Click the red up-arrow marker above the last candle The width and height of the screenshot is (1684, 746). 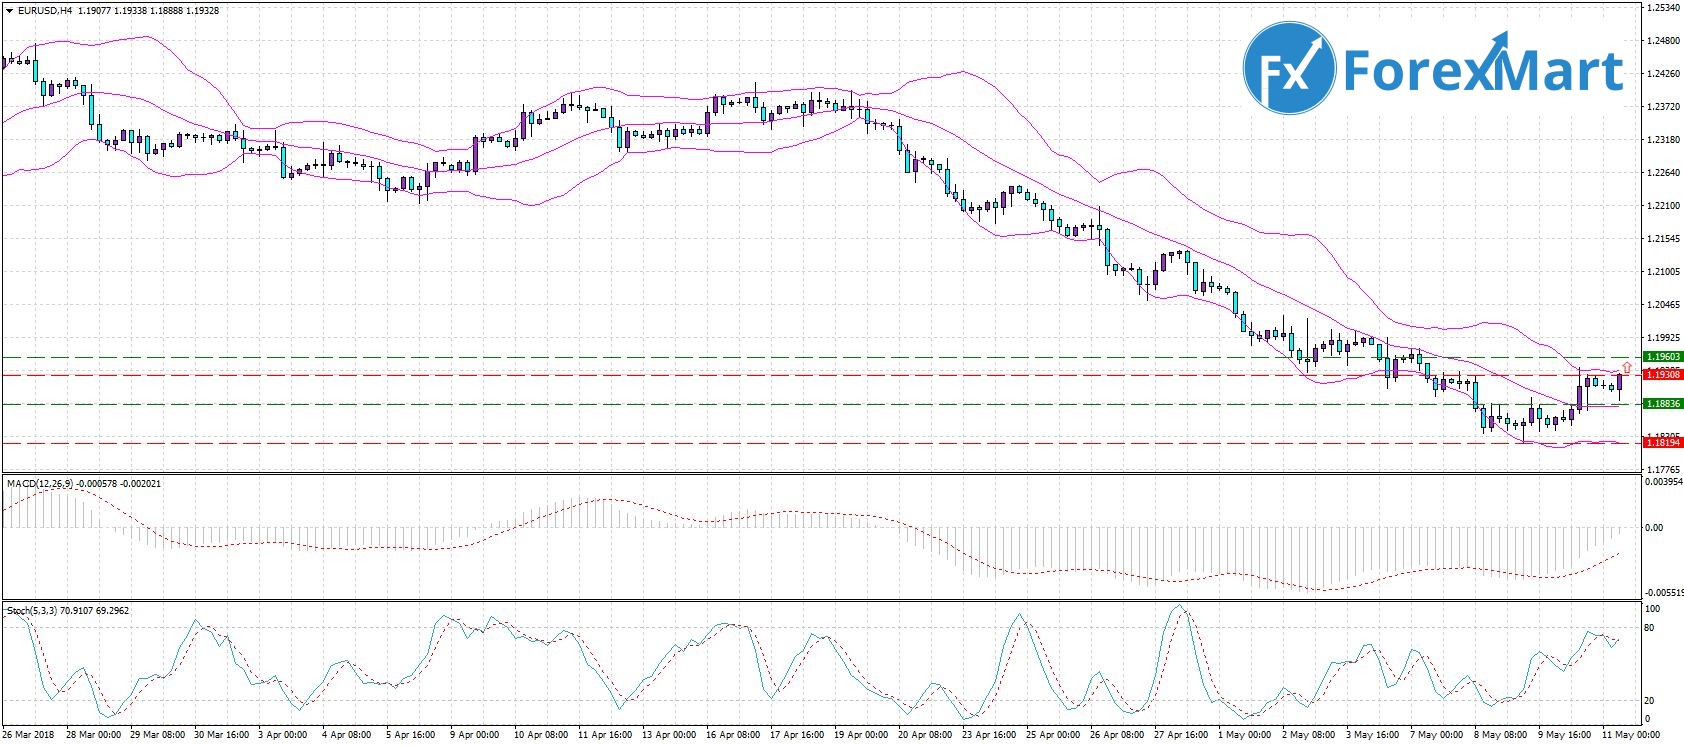tap(1627, 368)
